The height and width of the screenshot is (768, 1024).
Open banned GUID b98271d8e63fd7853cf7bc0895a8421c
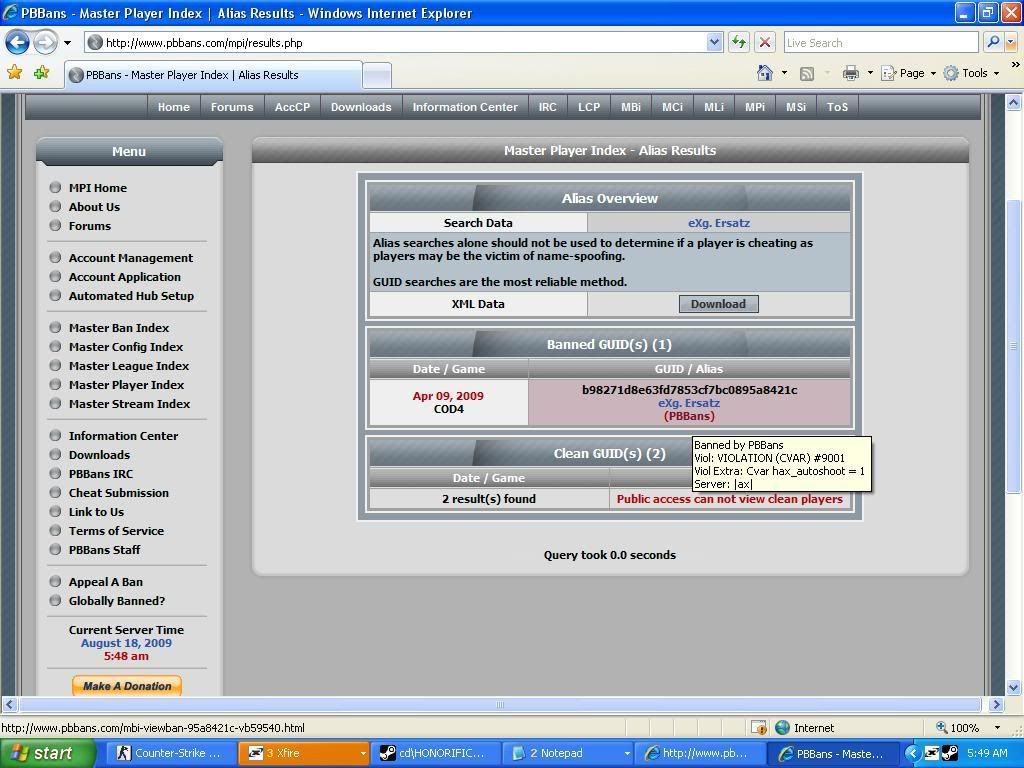point(689,390)
